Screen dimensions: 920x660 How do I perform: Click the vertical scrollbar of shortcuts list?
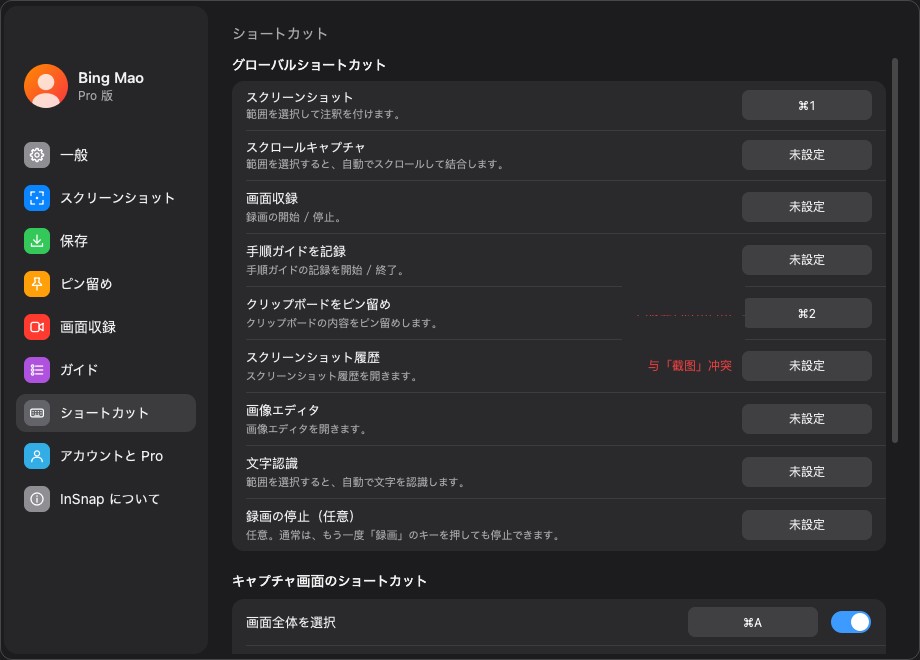tap(895, 251)
